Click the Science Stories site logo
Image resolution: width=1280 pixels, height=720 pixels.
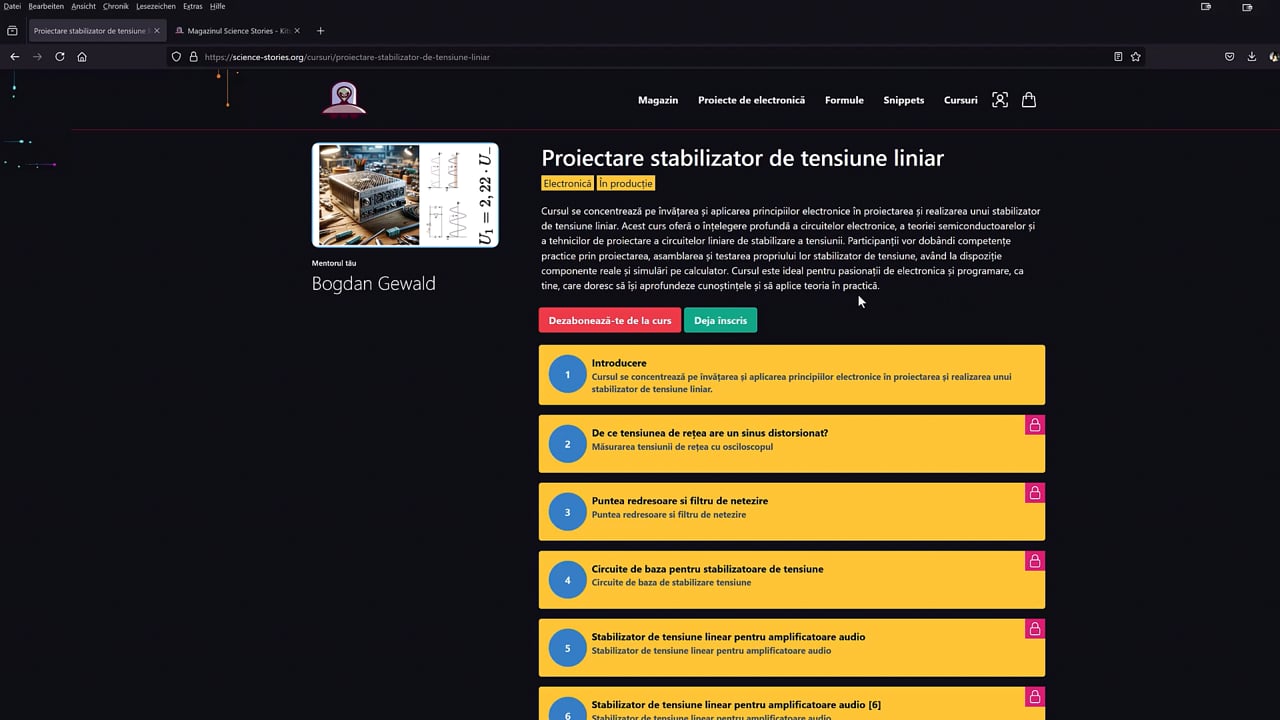click(x=344, y=99)
